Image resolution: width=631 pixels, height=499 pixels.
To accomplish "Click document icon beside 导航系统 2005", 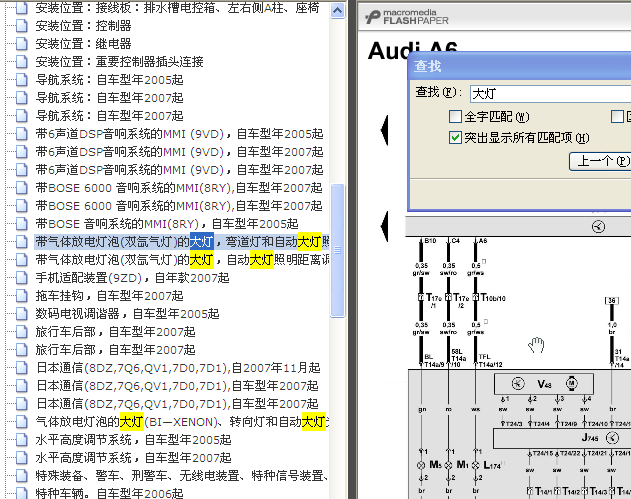I will pyautogui.click(x=21, y=80).
